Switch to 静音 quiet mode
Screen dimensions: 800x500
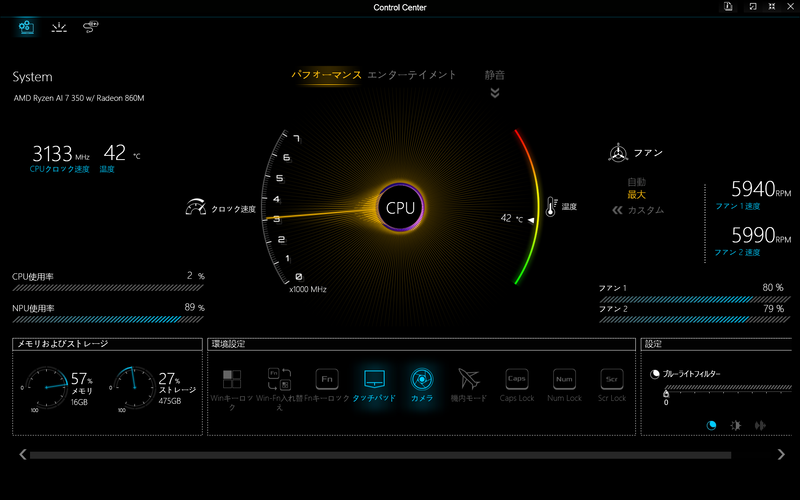(494, 75)
